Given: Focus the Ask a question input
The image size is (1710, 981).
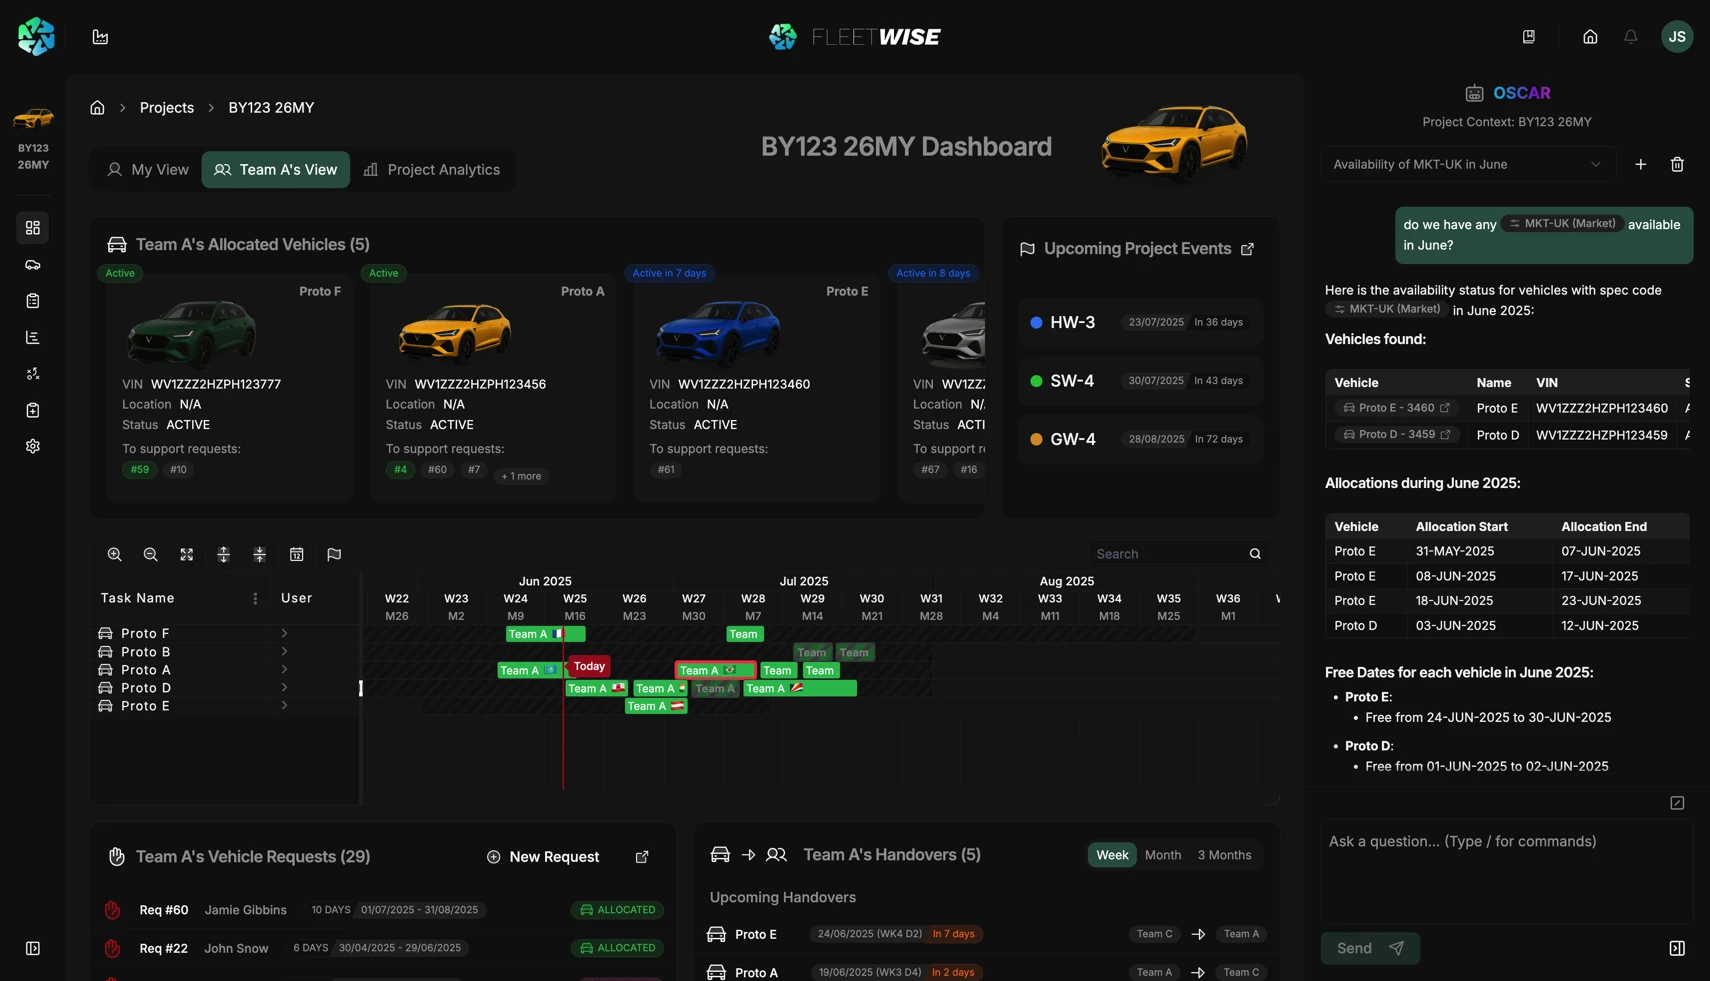Looking at the screenshot, I should 1506,871.
